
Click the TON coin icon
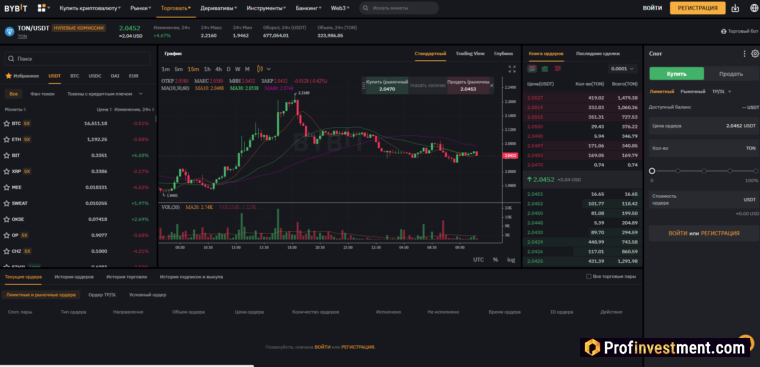[x=9, y=32]
